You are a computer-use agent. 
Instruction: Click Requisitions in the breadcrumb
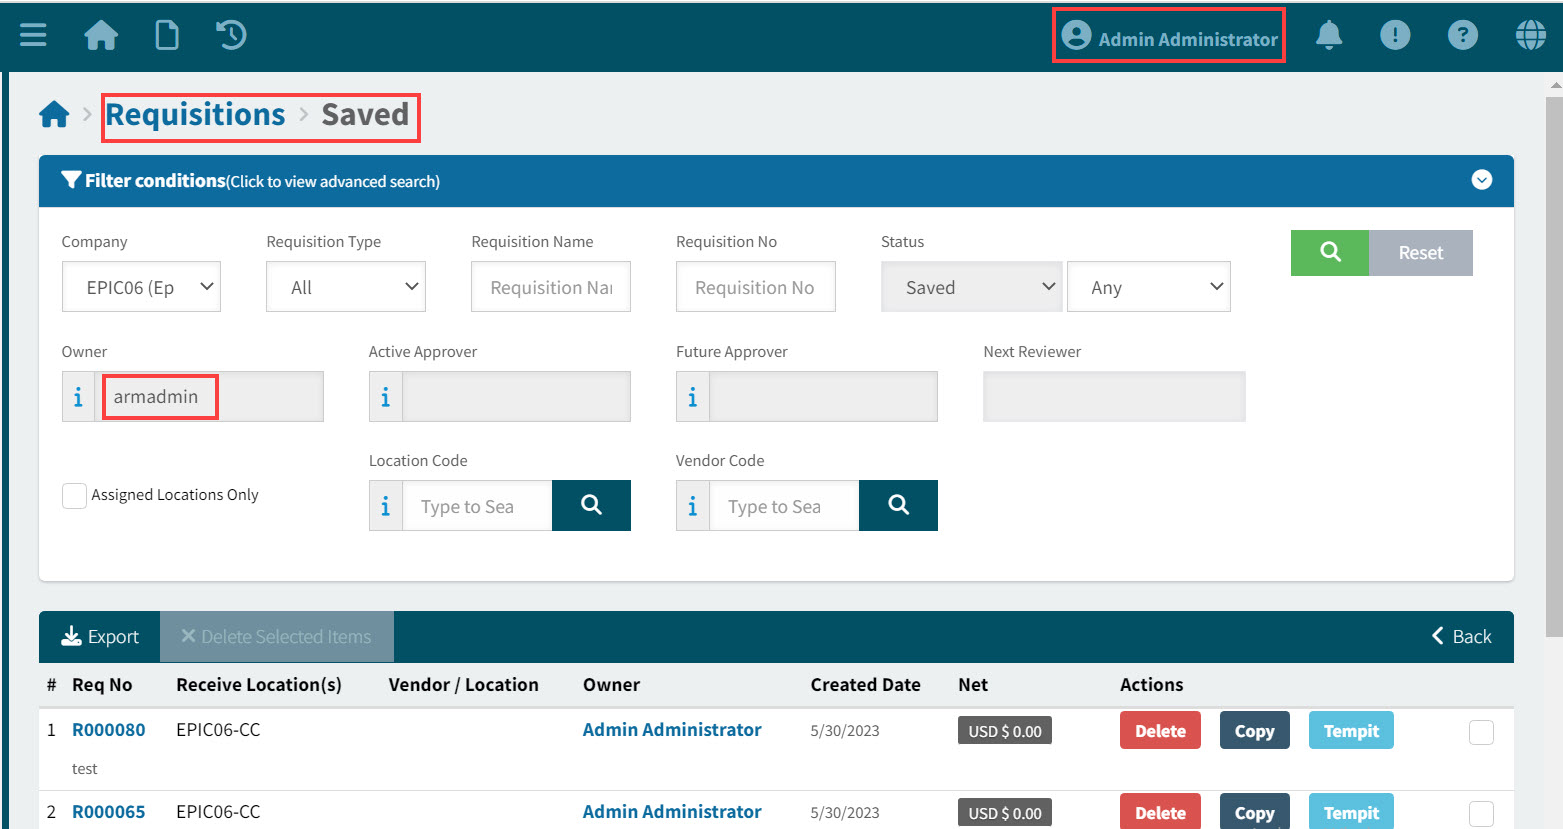196,115
